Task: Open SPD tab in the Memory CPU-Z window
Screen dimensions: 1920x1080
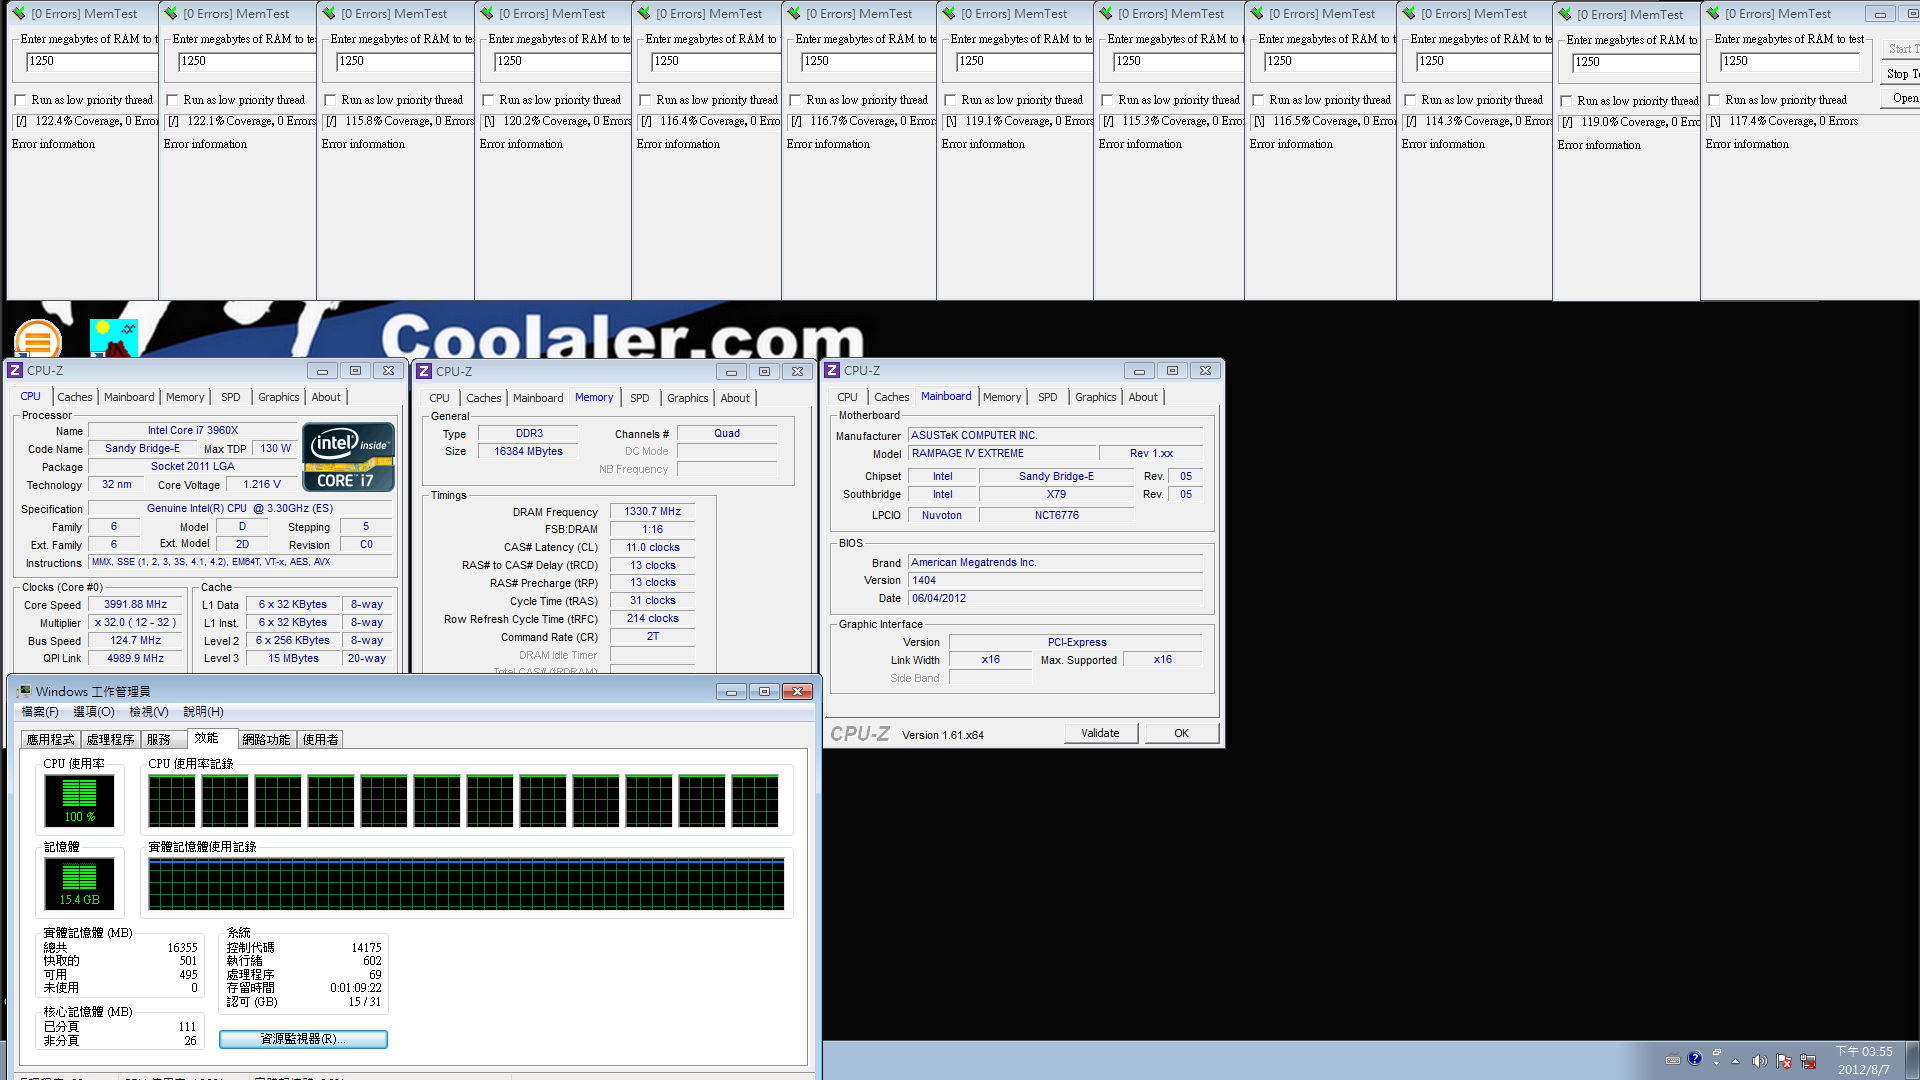Action: coord(640,398)
